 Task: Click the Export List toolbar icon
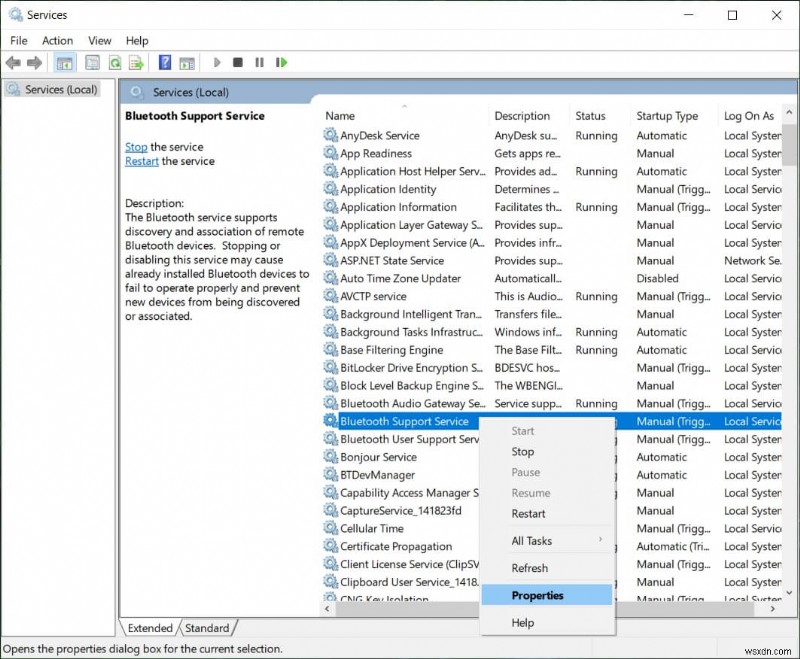[x=137, y=62]
